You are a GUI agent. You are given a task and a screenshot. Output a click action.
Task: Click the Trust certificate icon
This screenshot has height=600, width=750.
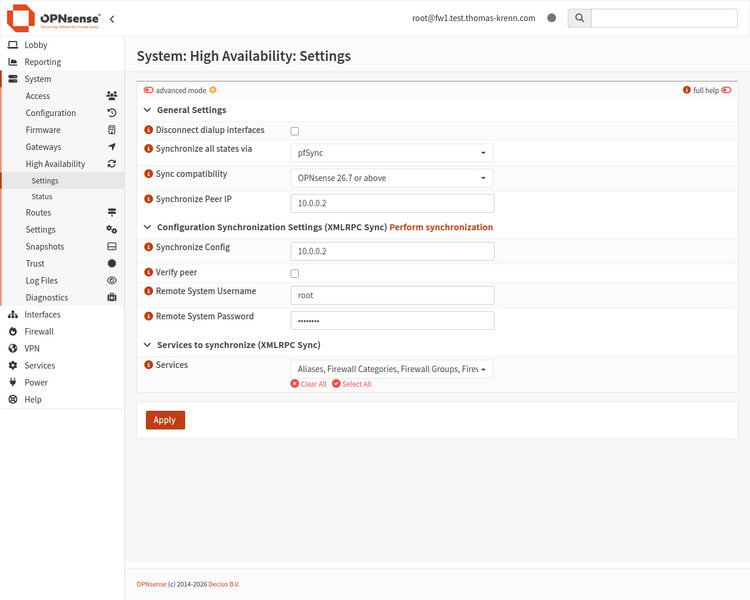111,263
